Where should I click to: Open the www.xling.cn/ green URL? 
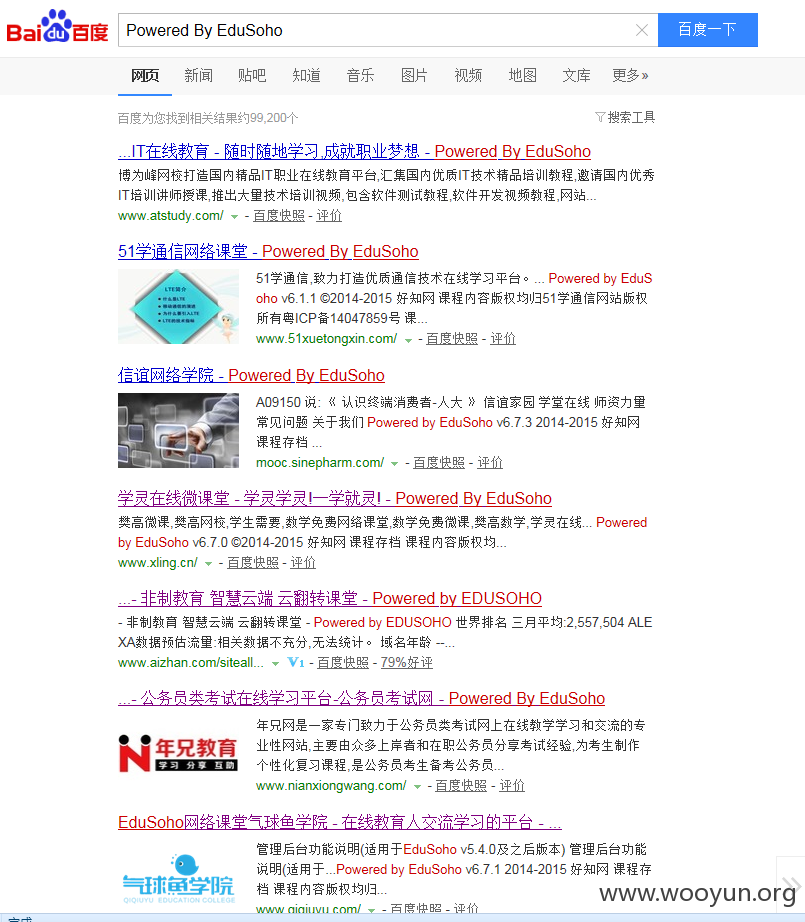pos(158,563)
